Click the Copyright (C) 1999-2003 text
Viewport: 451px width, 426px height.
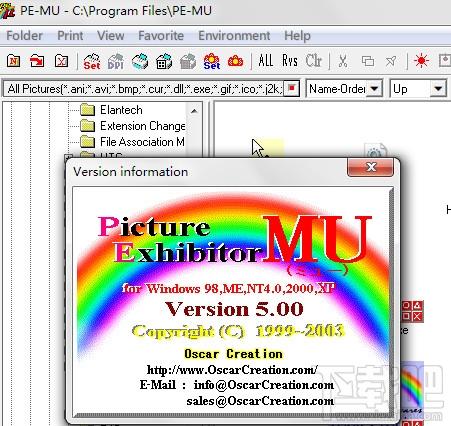pyautogui.click(x=237, y=331)
